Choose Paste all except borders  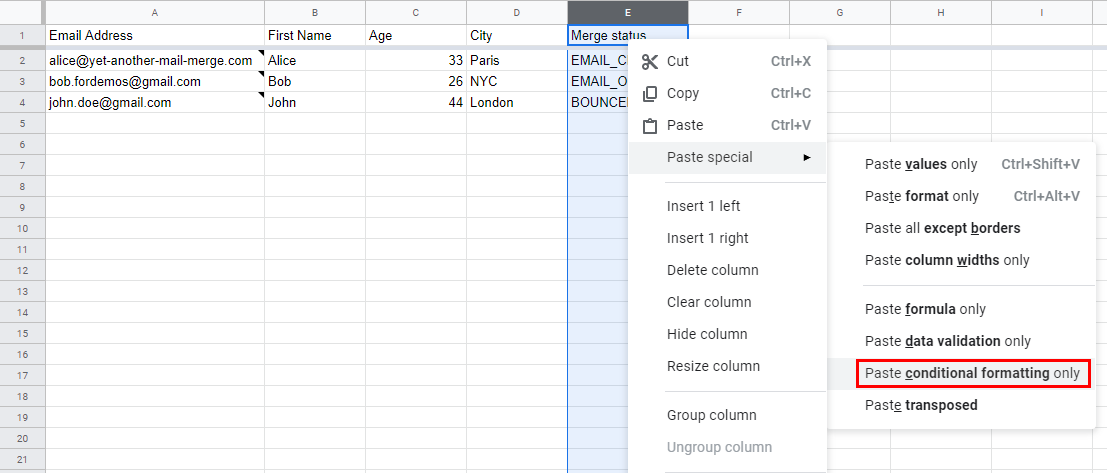(x=942, y=228)
